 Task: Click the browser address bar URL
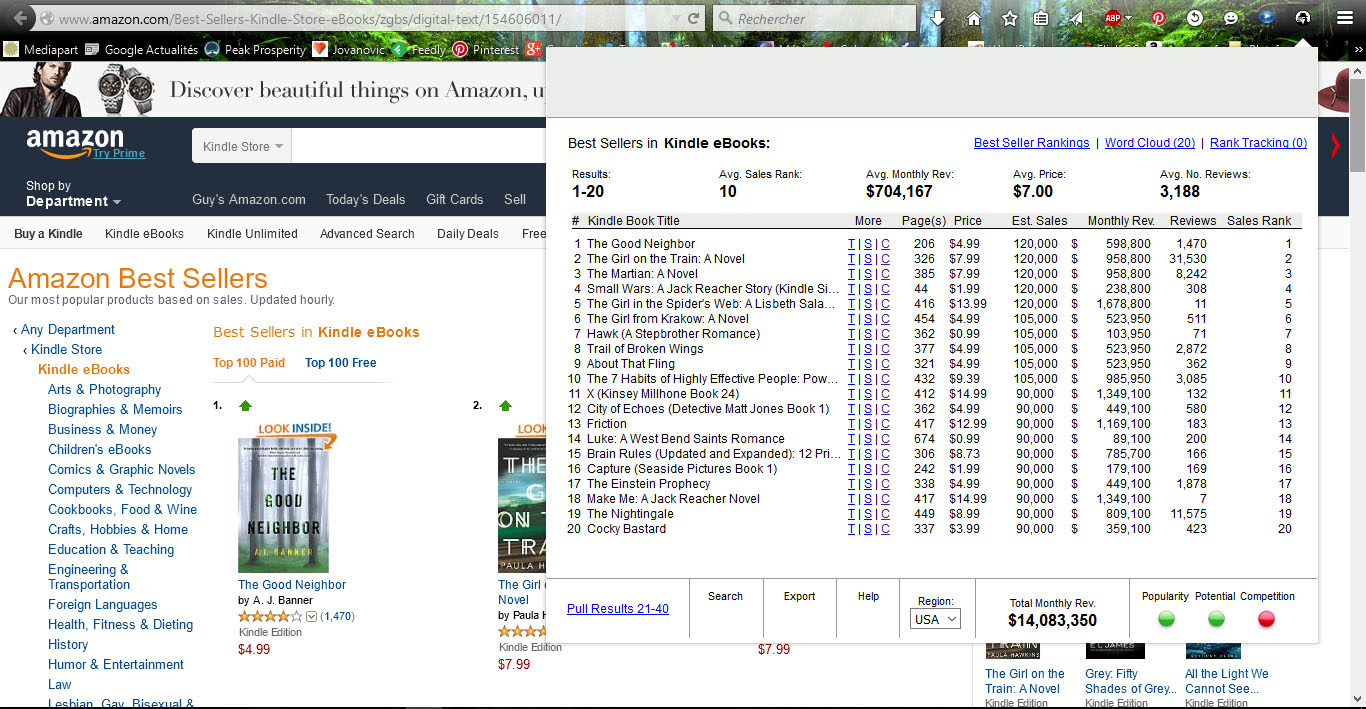tap(310, 19)
